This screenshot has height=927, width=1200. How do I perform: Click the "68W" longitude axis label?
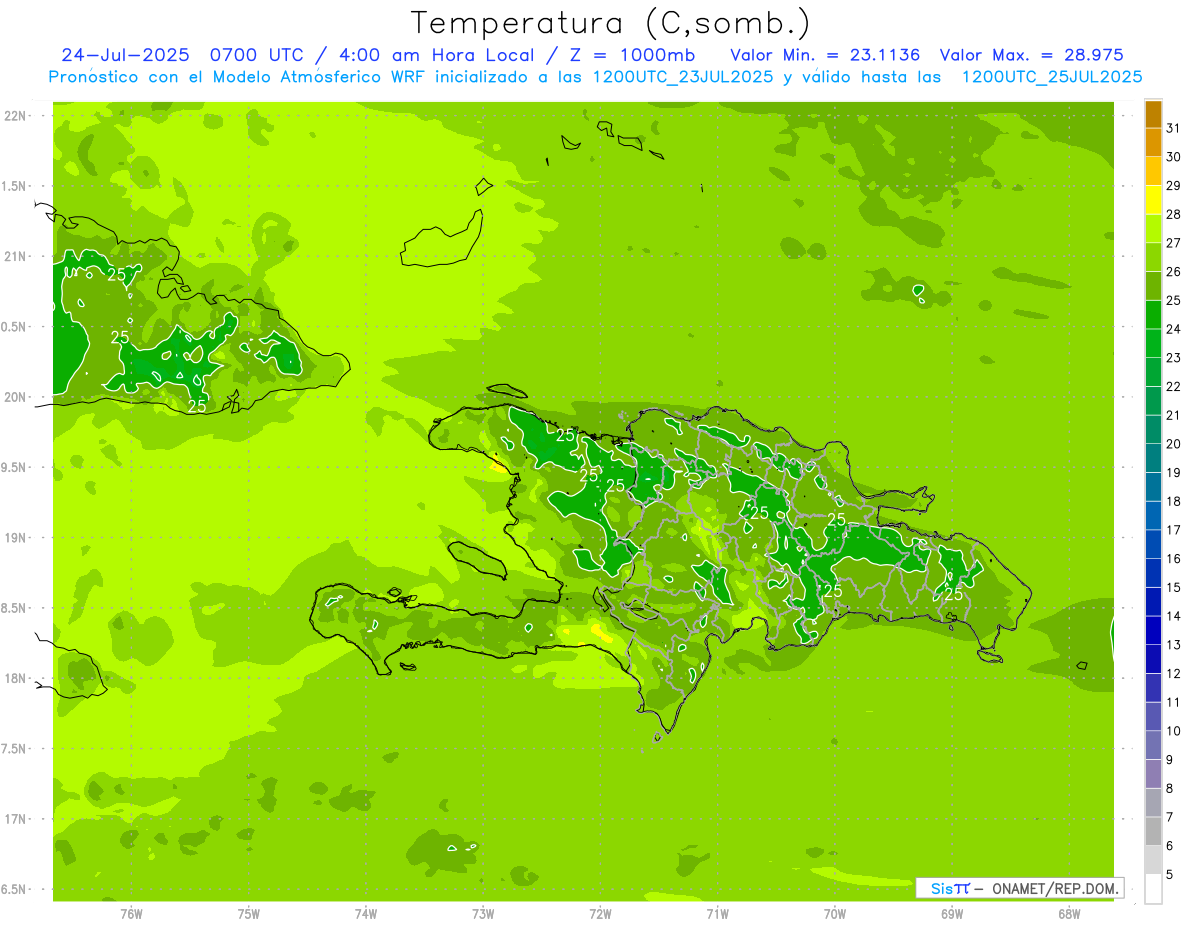1069,913
